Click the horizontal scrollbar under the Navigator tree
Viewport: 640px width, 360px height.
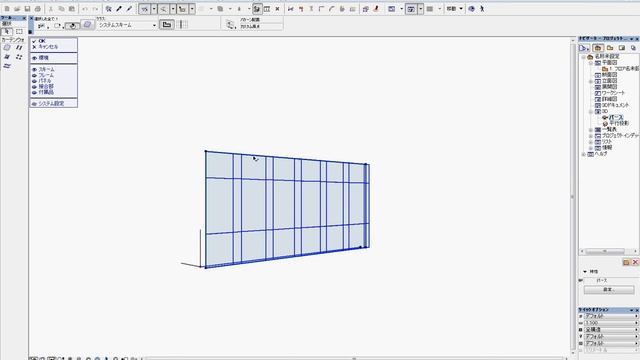pos(605,251)
